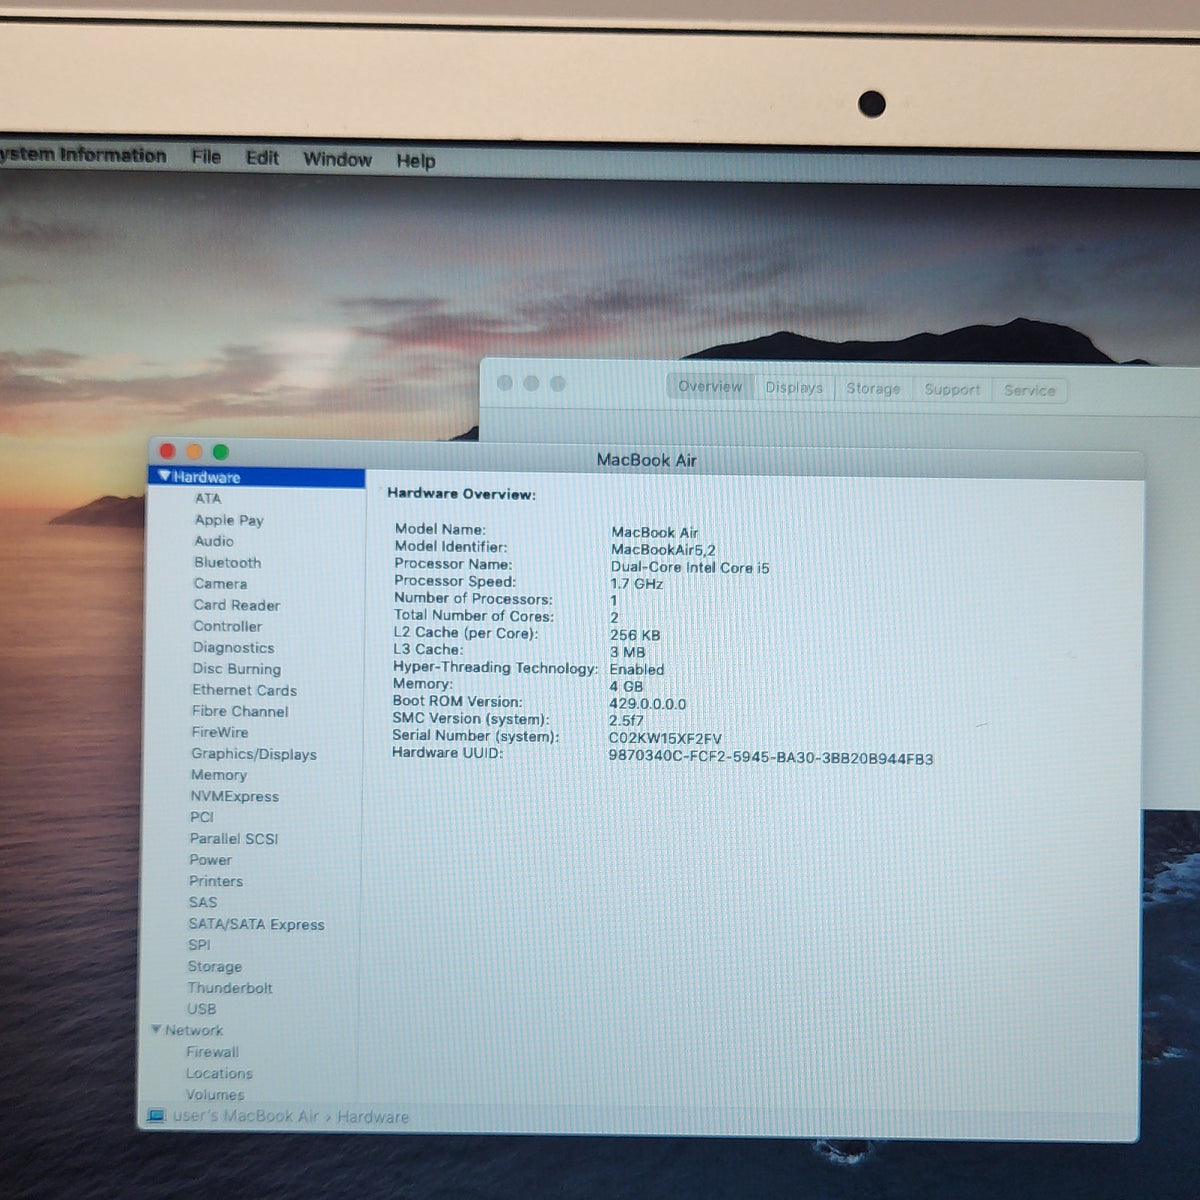
Task: Switch to the Support tab
Action: 952,390
